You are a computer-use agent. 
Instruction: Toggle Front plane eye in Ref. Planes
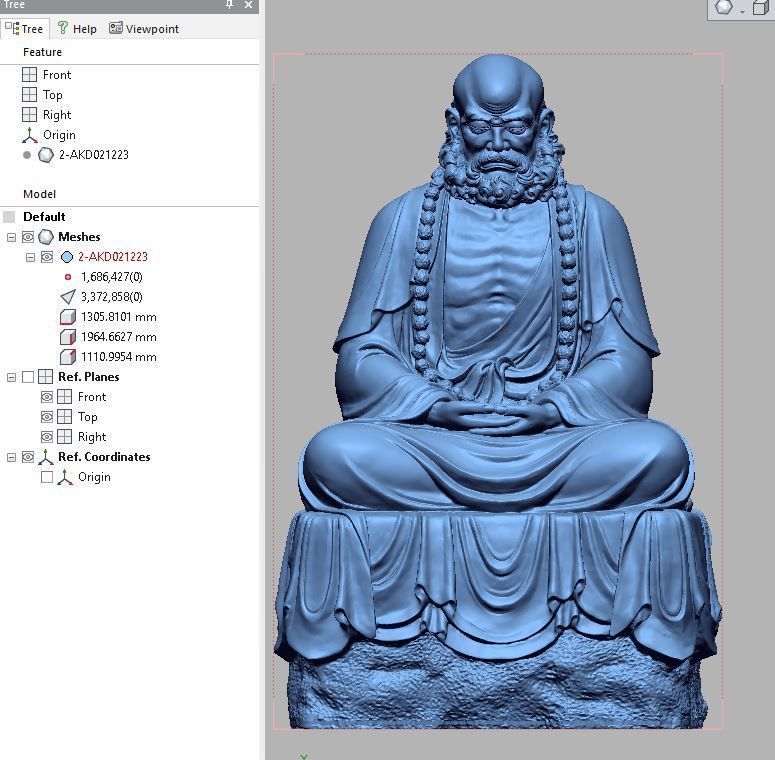47,397
